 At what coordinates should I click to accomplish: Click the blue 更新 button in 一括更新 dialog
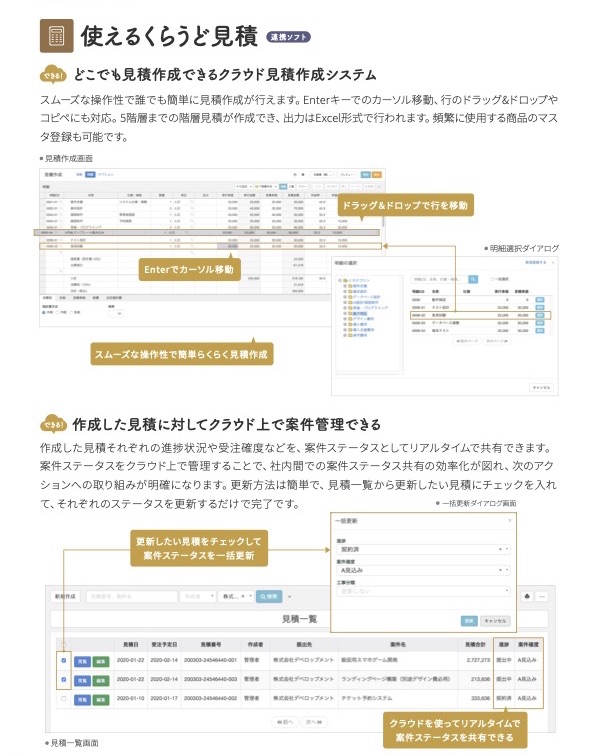469,621
